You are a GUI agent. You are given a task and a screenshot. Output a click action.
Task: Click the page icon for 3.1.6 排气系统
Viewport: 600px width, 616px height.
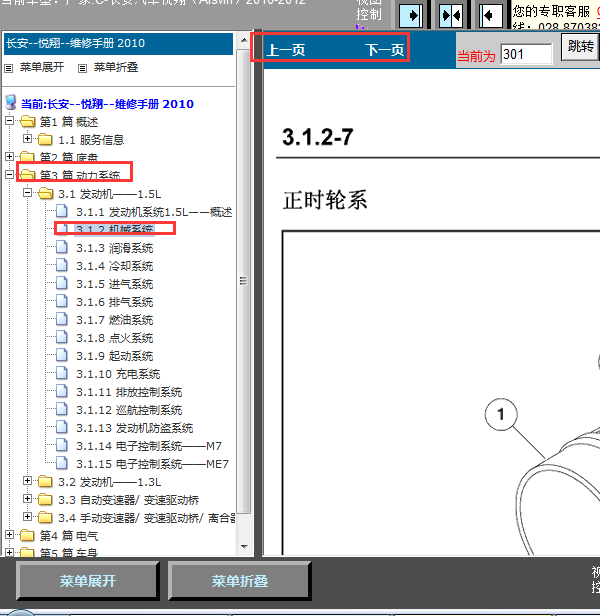[62, 301]
